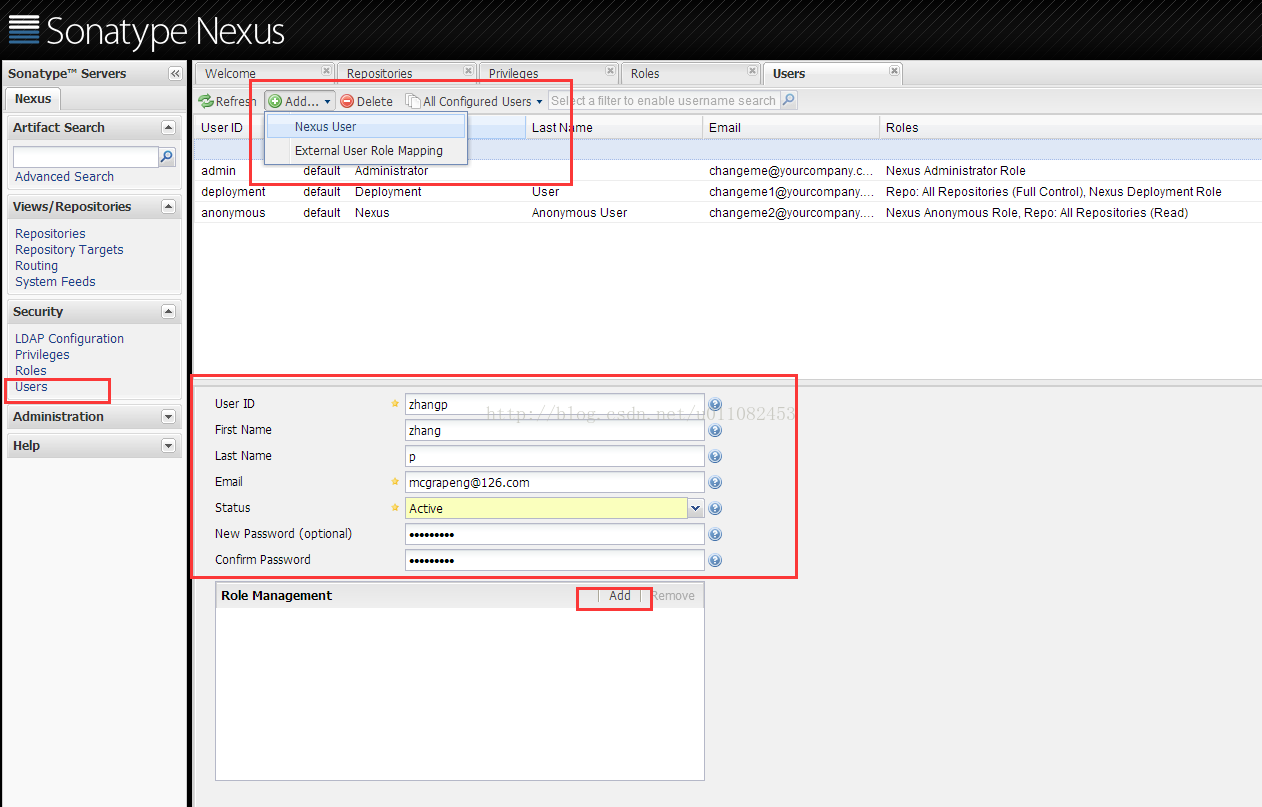Open help icon next to First Name
This screenshot has height=807, width=1262.
[x=715, y=430]
